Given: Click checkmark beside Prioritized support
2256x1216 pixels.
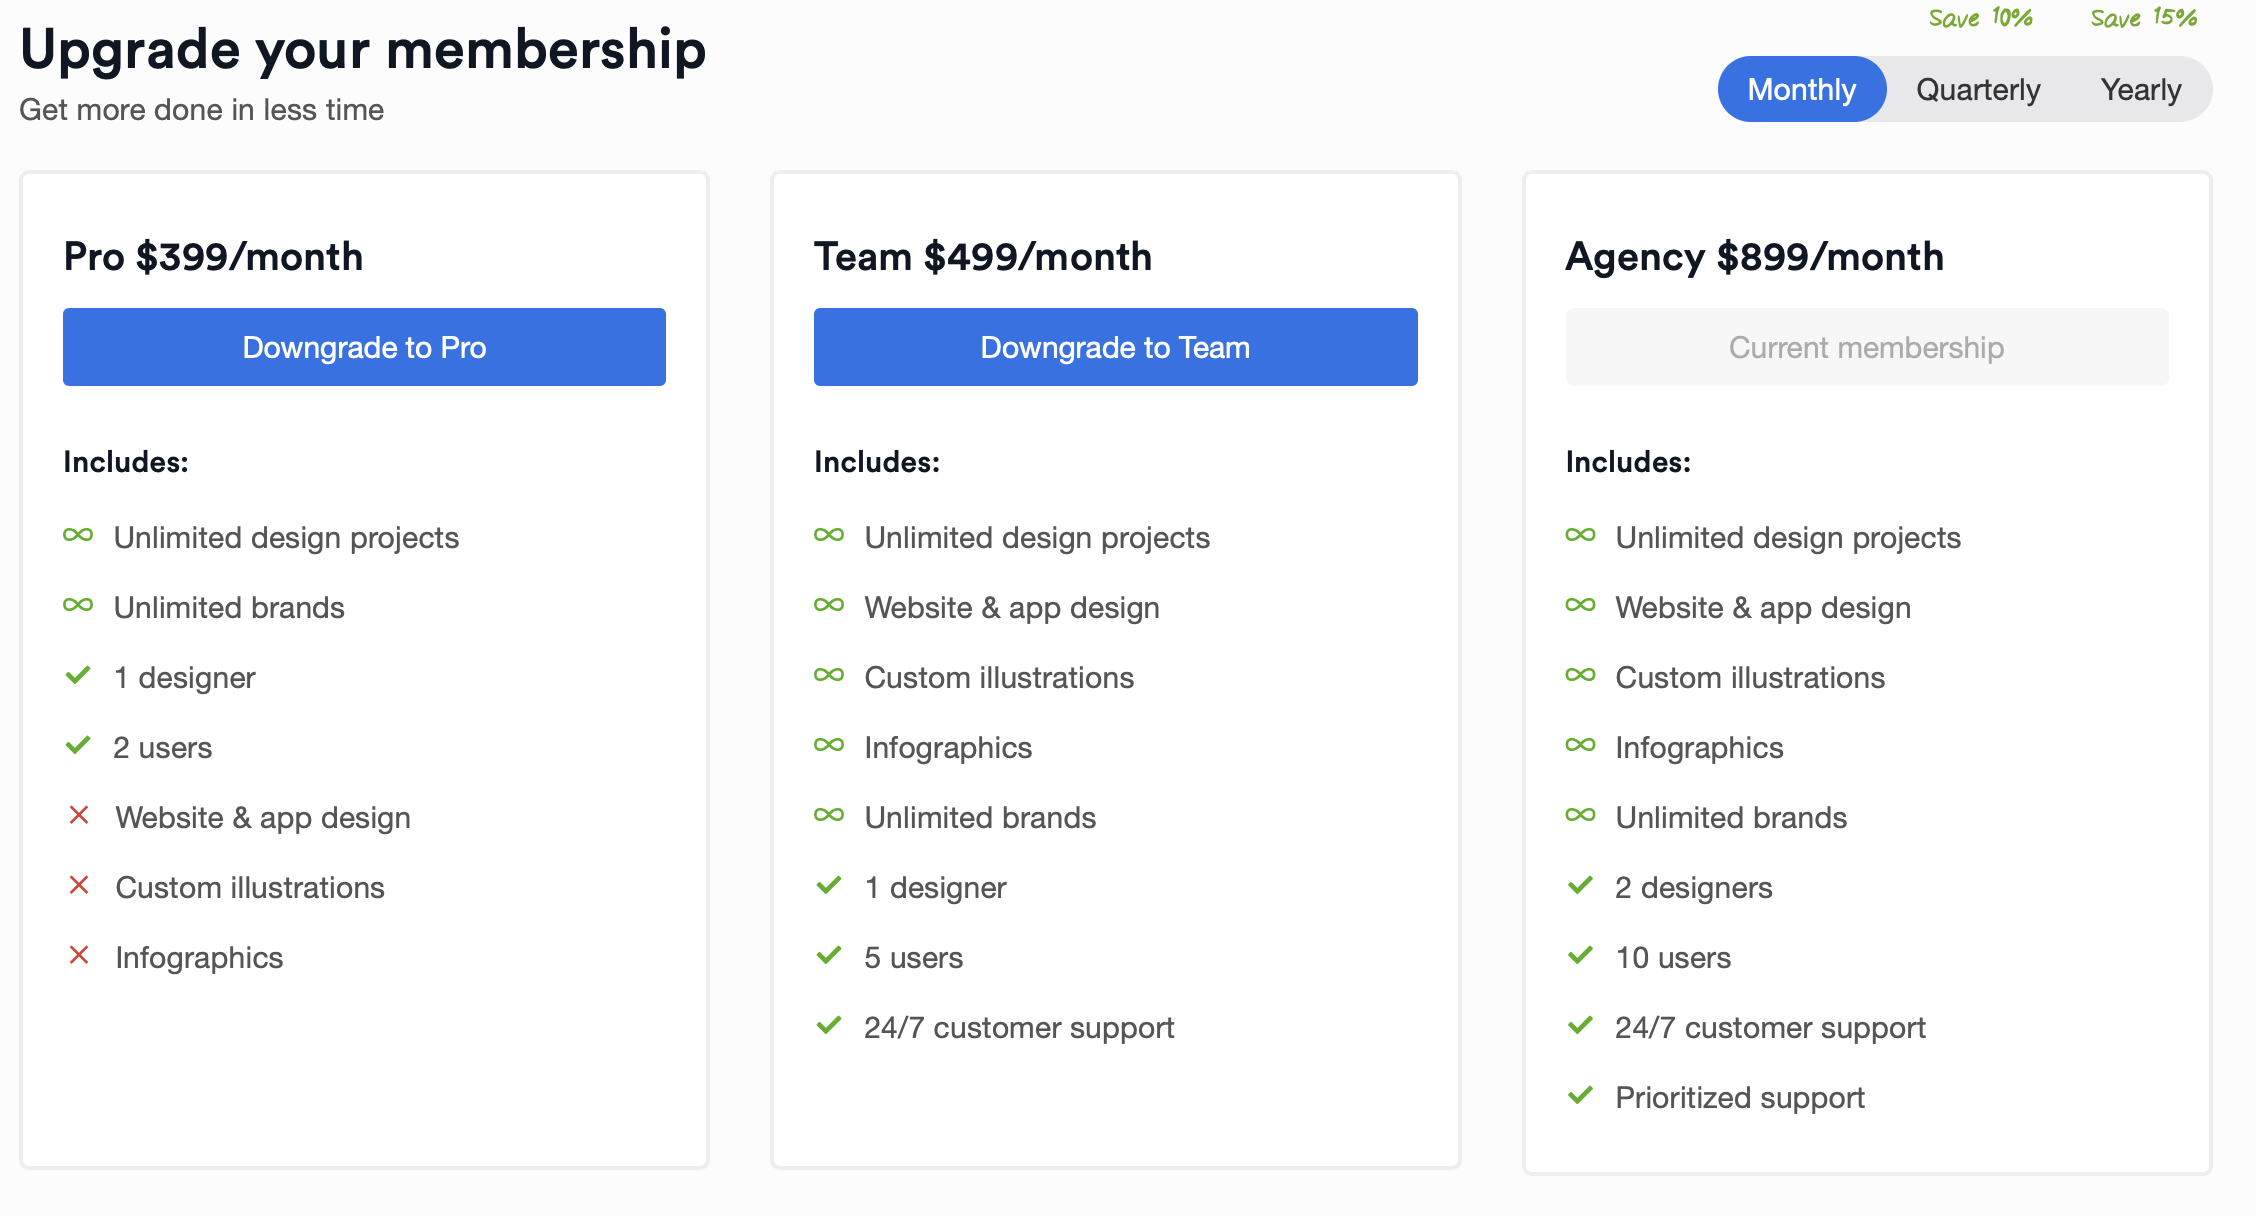Looking at the screenshot, I should coord(1580,1096).
